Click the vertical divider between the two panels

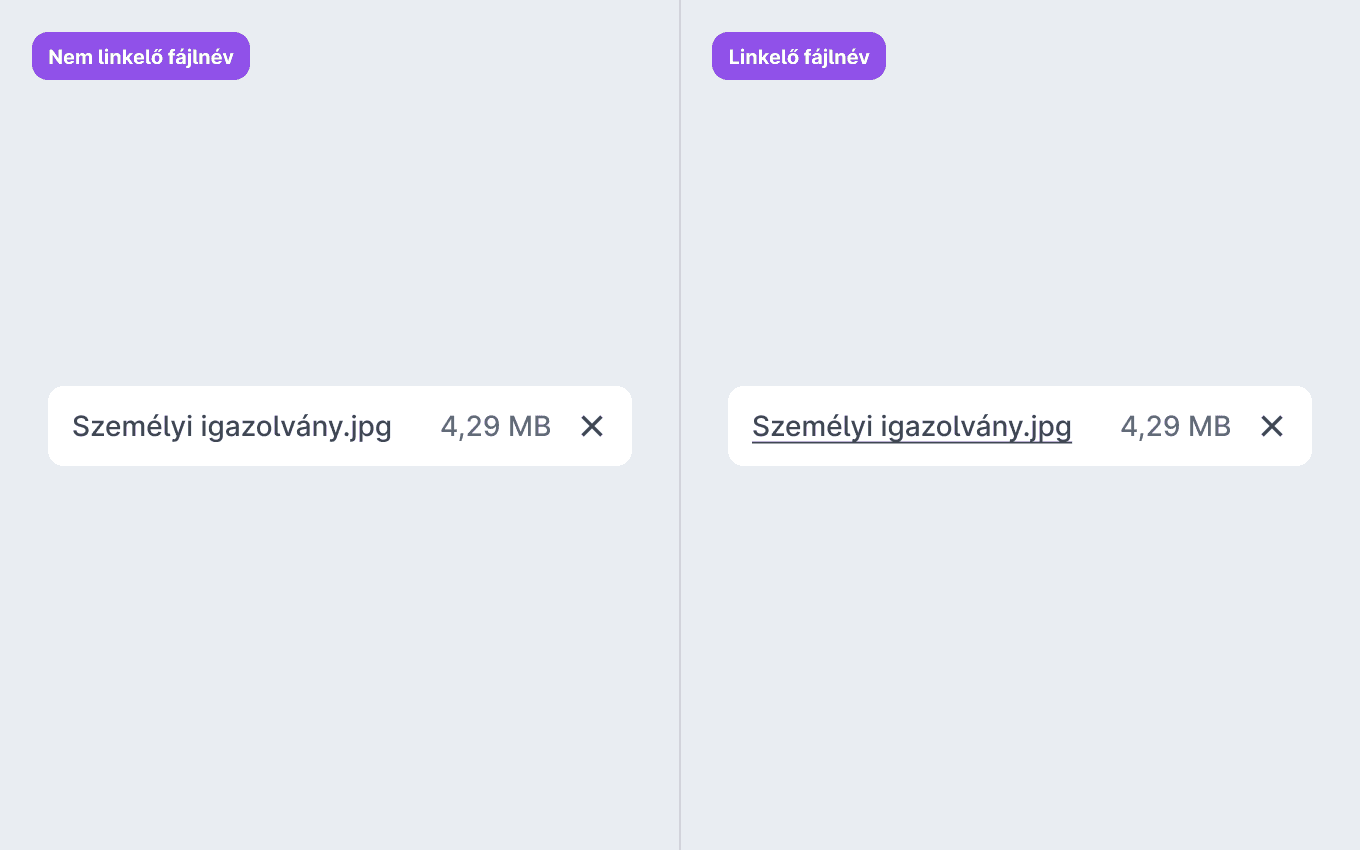(x=680, y=425)
